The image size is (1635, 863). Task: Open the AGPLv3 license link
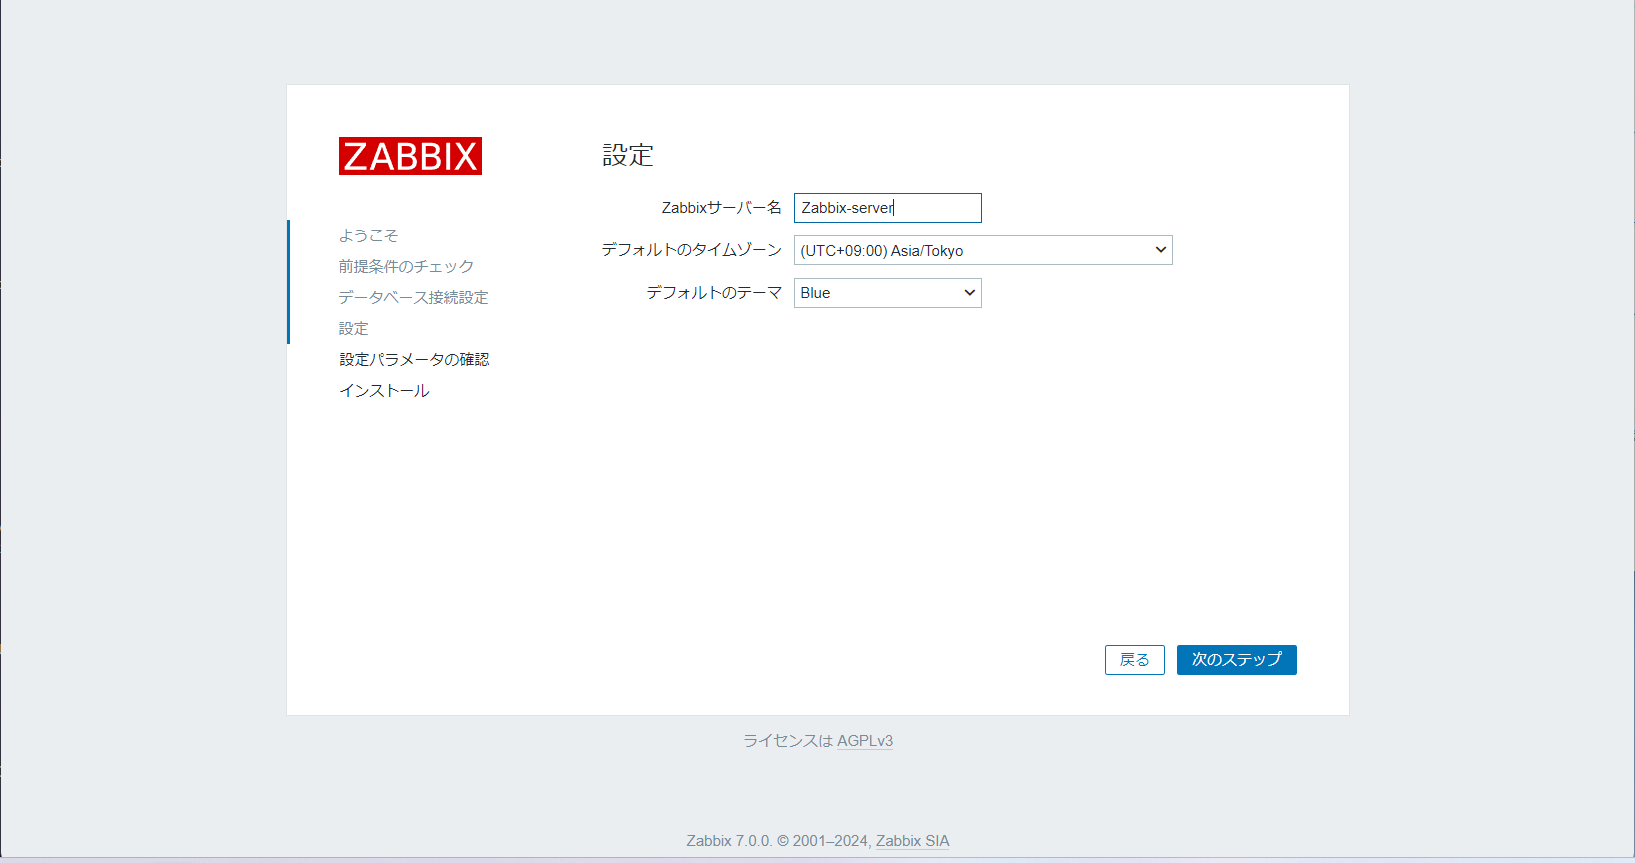click(864, 741)
